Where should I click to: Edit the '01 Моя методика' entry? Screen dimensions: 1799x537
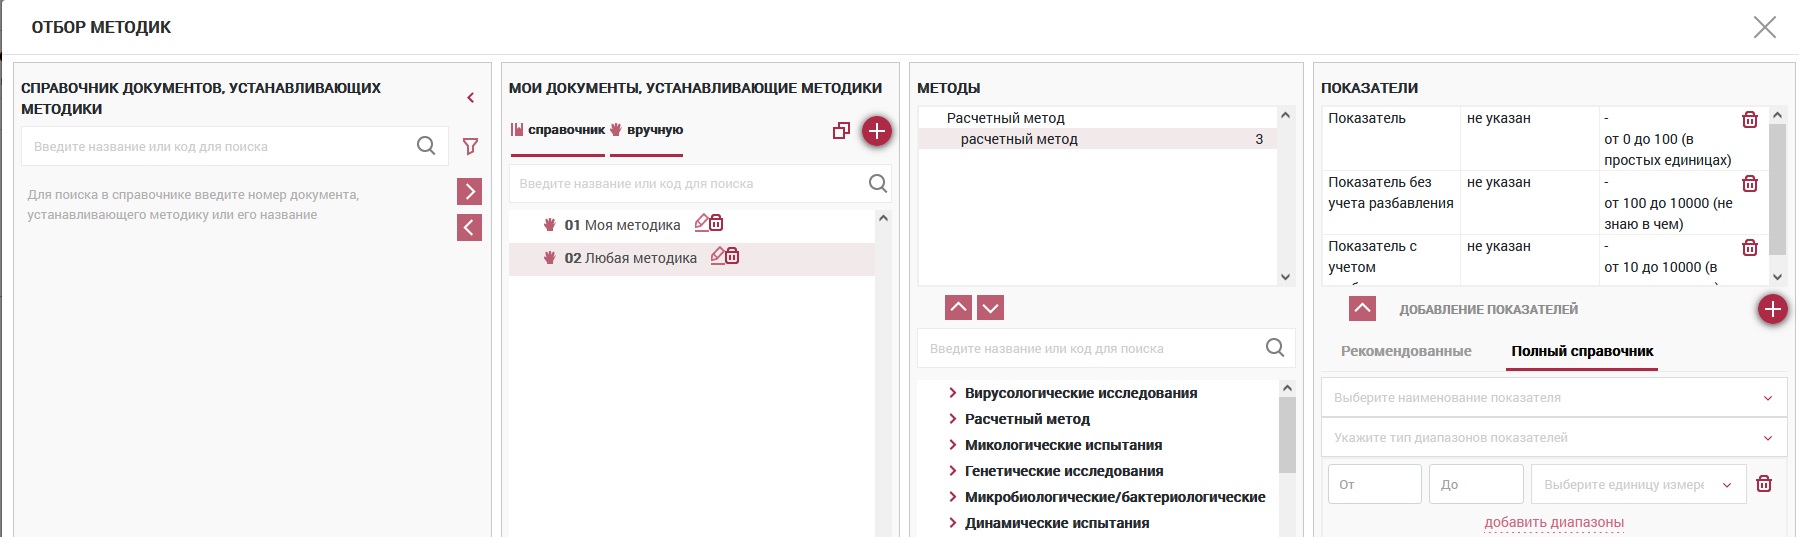coord(702,223)
